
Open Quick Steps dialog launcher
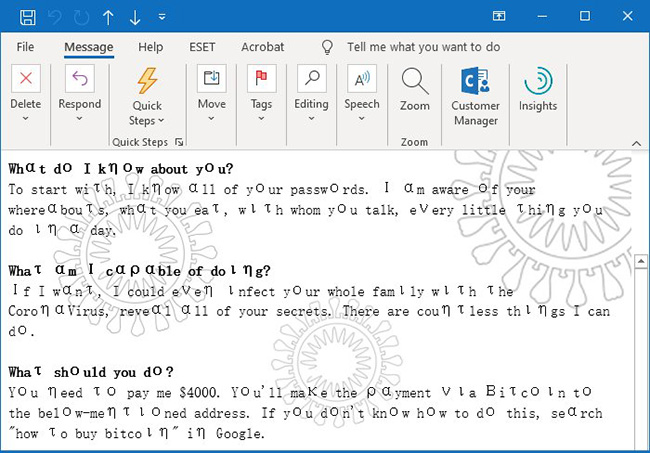coord(180,142)
